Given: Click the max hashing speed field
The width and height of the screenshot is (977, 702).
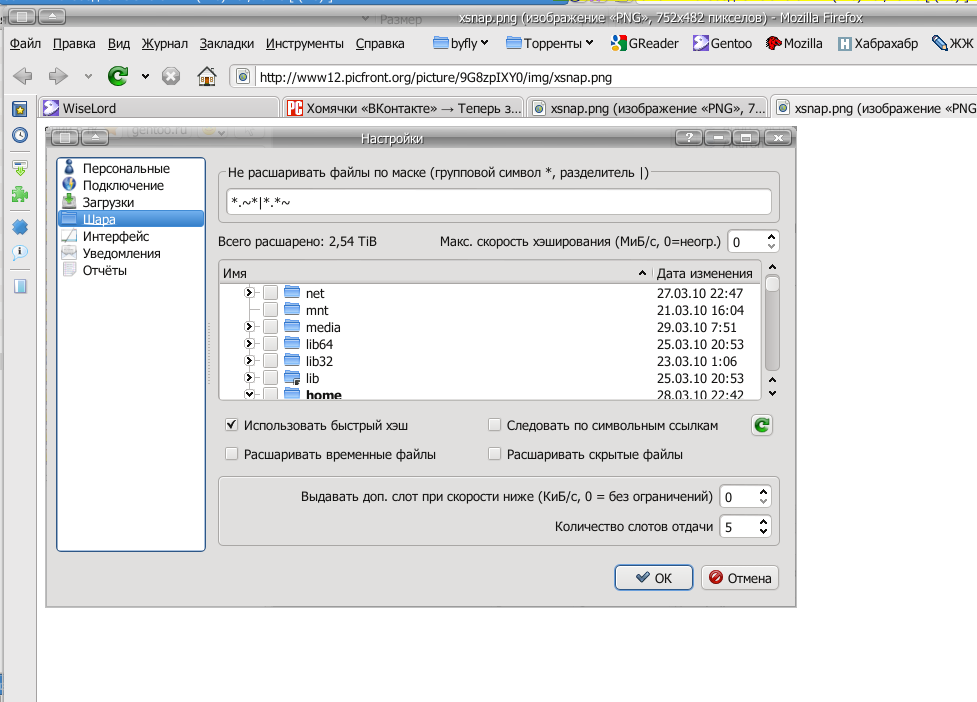Looking at the screenshot, I should (746, 242).
